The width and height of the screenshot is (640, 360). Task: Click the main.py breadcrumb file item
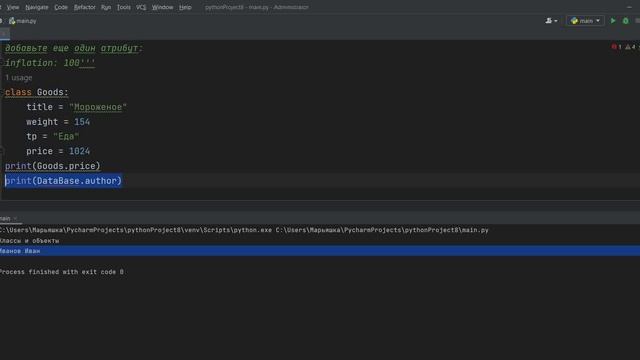(23, 21)
